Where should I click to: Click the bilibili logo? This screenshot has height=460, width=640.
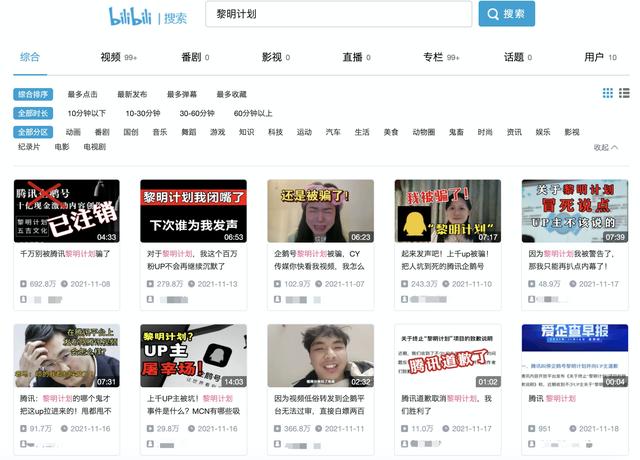point(133,16)
